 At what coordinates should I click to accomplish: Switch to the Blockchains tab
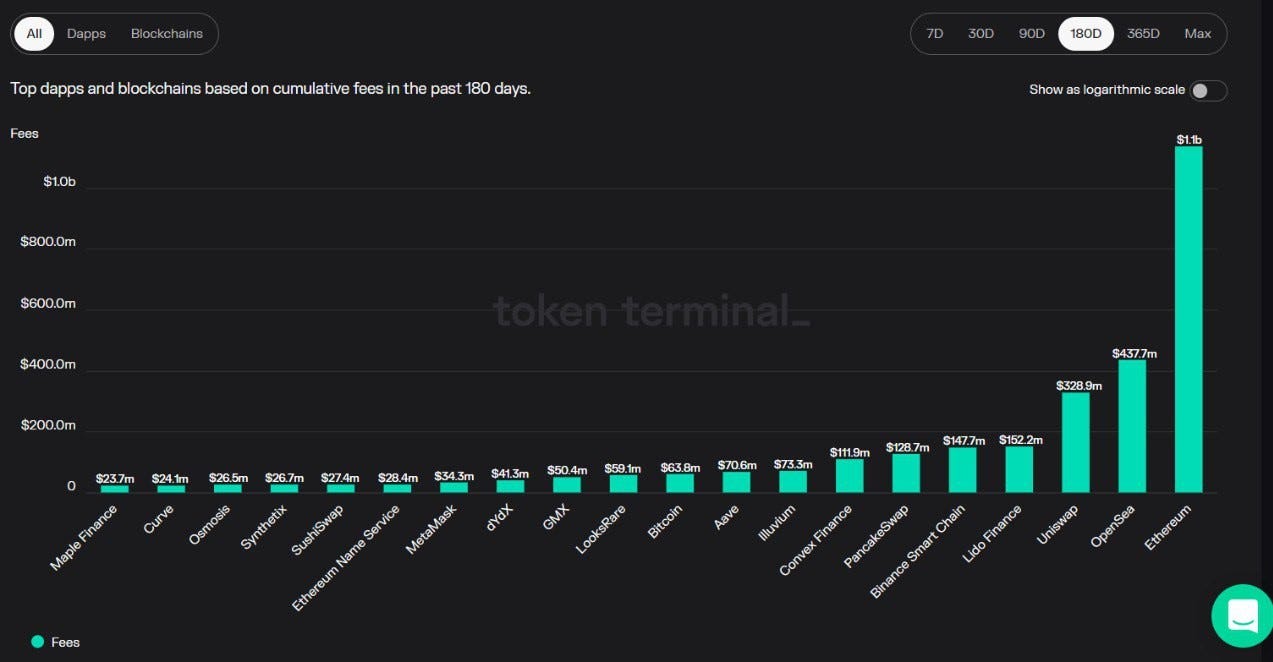[x=166, y=34]
